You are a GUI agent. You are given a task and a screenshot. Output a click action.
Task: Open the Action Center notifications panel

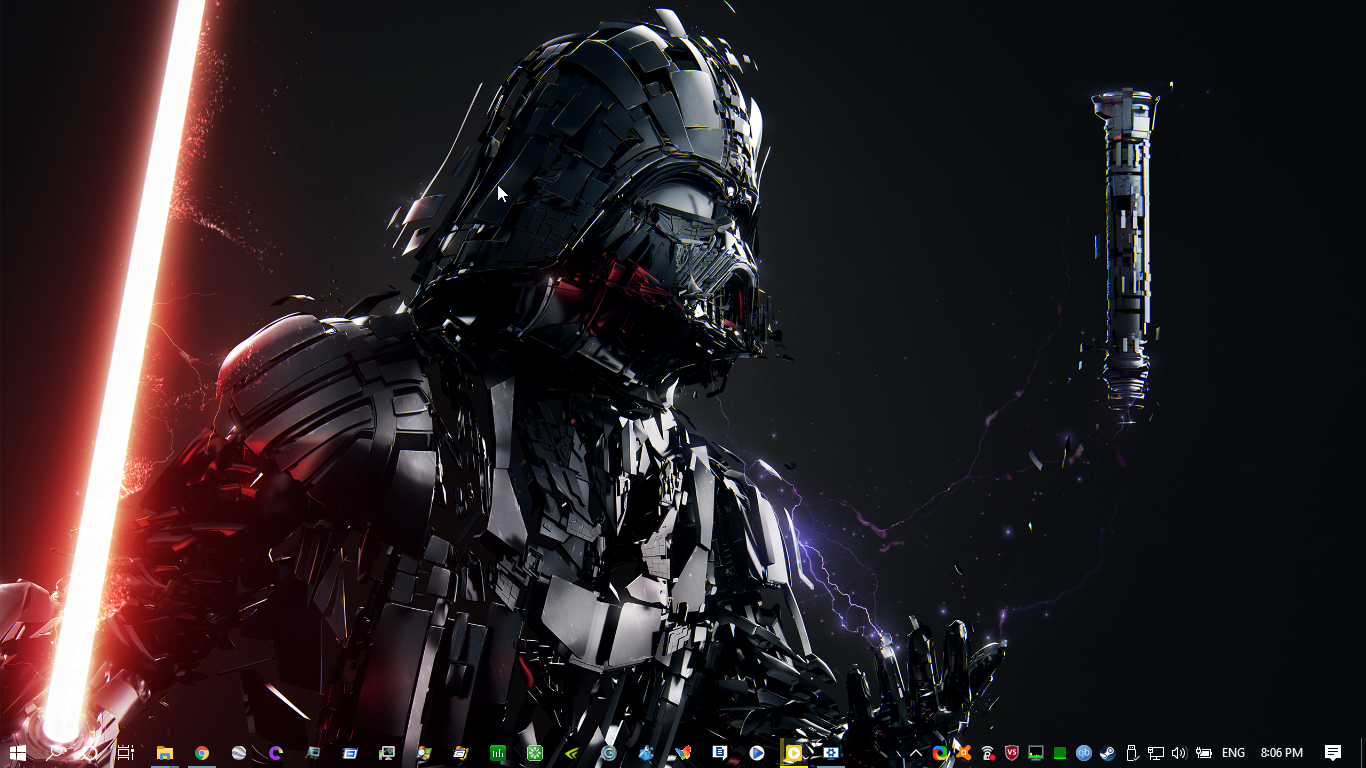point(1332,752)
